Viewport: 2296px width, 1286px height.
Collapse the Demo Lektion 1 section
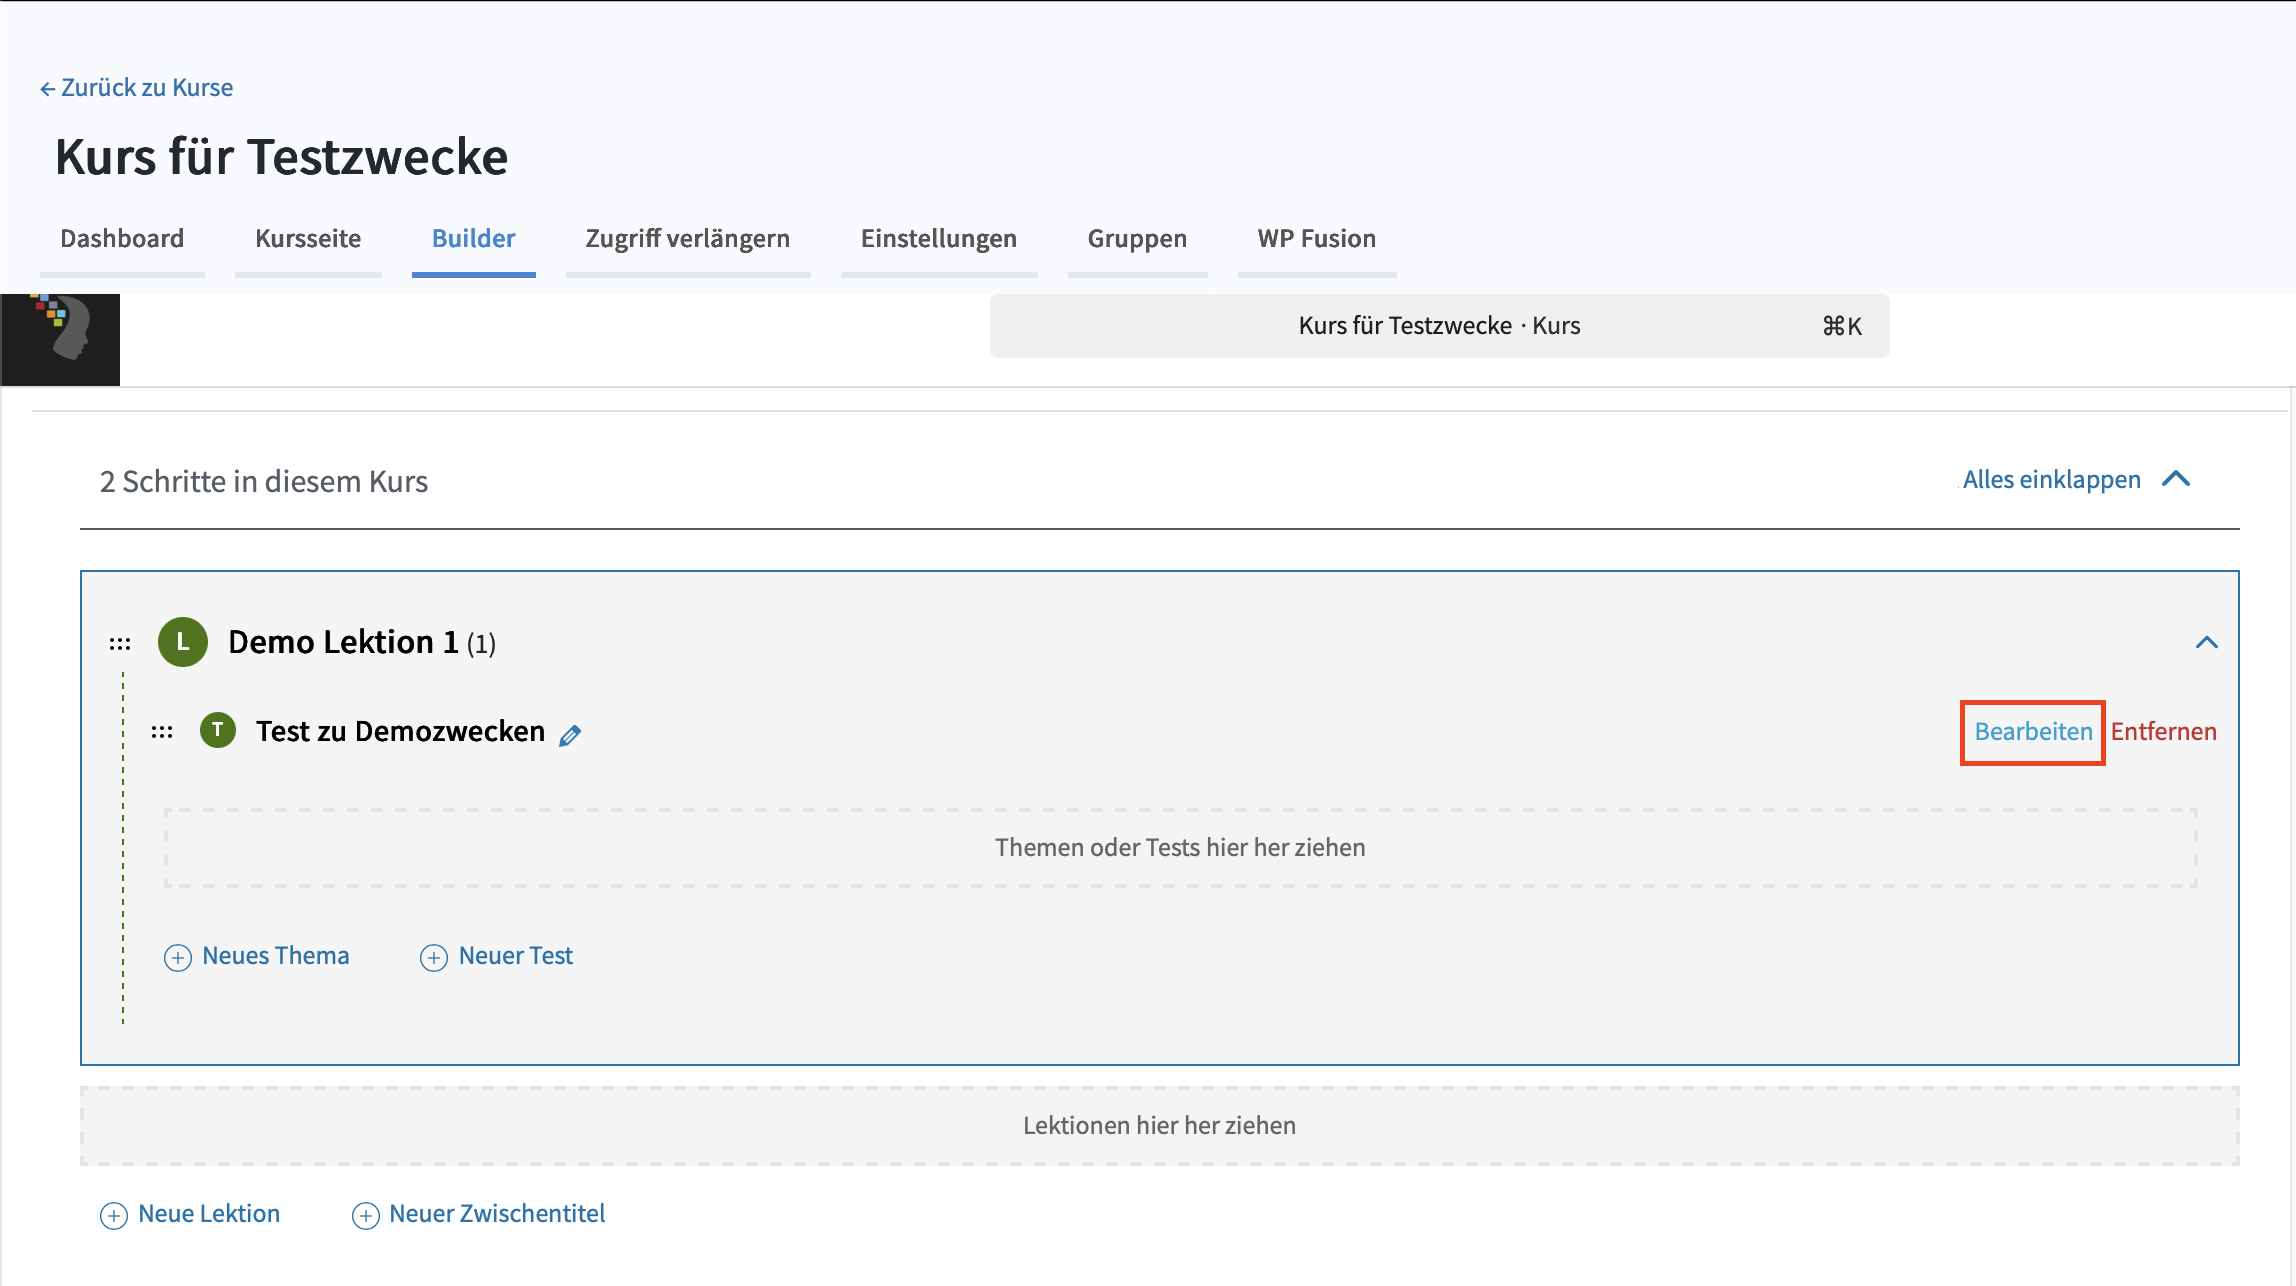click(x=2207, y=642)
